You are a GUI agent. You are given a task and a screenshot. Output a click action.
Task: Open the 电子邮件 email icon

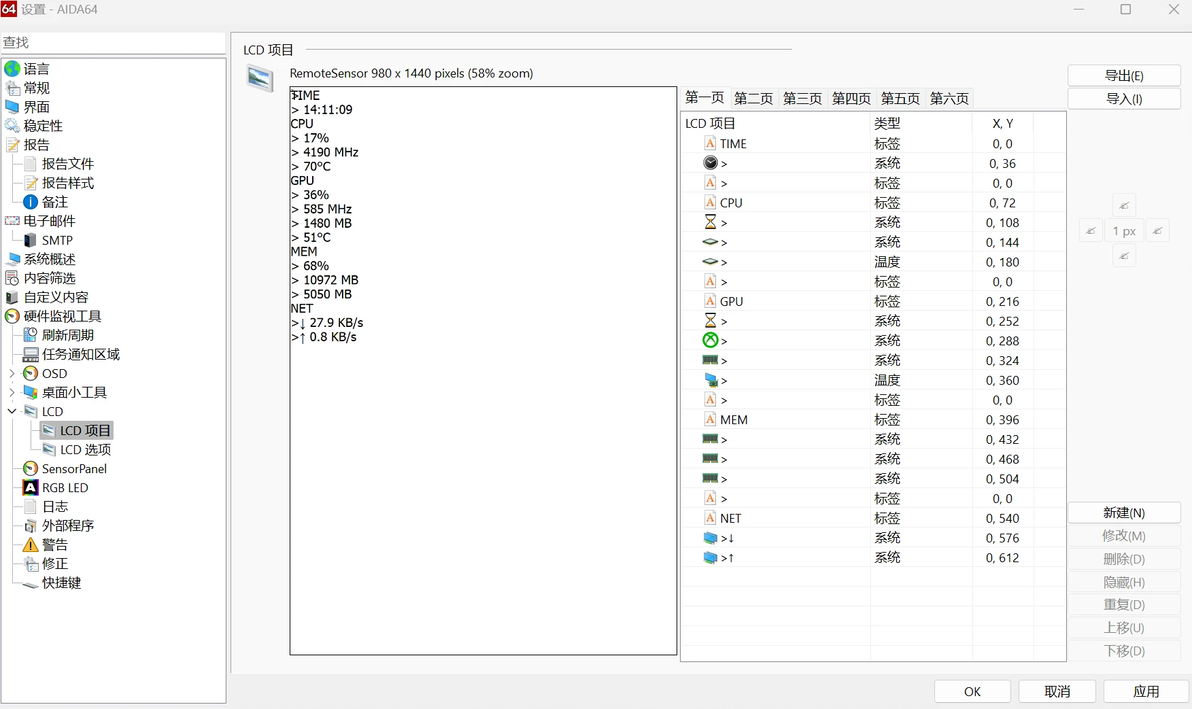pyautogui.click(x=12, y=221)
